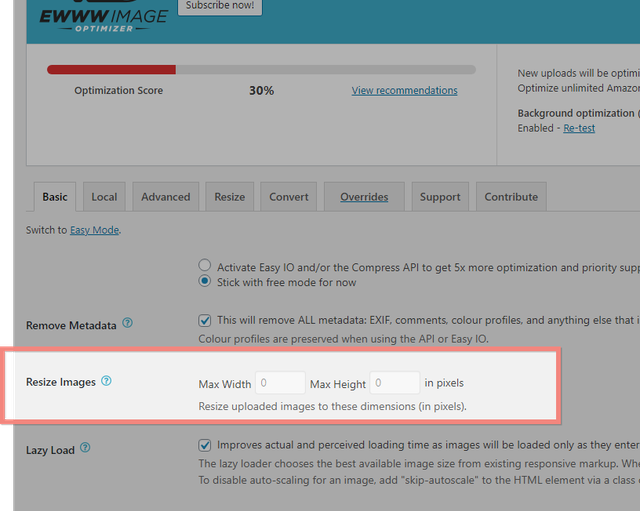
Task: Go to the Overrides tab
Action: click(364, 197)
